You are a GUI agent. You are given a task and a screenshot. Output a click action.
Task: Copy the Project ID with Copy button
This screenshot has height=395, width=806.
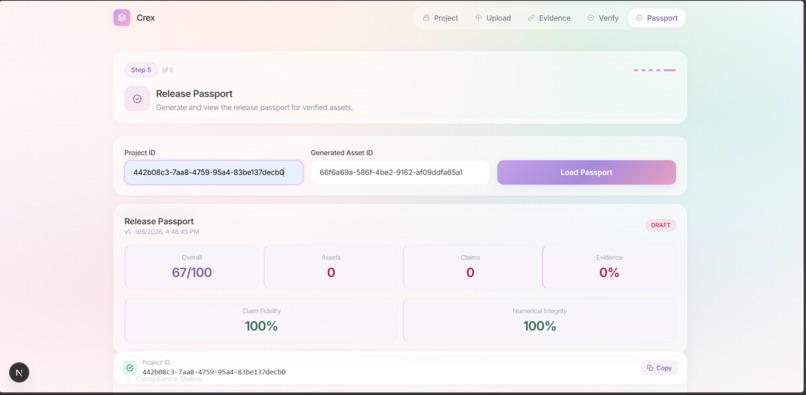(x=659, y=368)
